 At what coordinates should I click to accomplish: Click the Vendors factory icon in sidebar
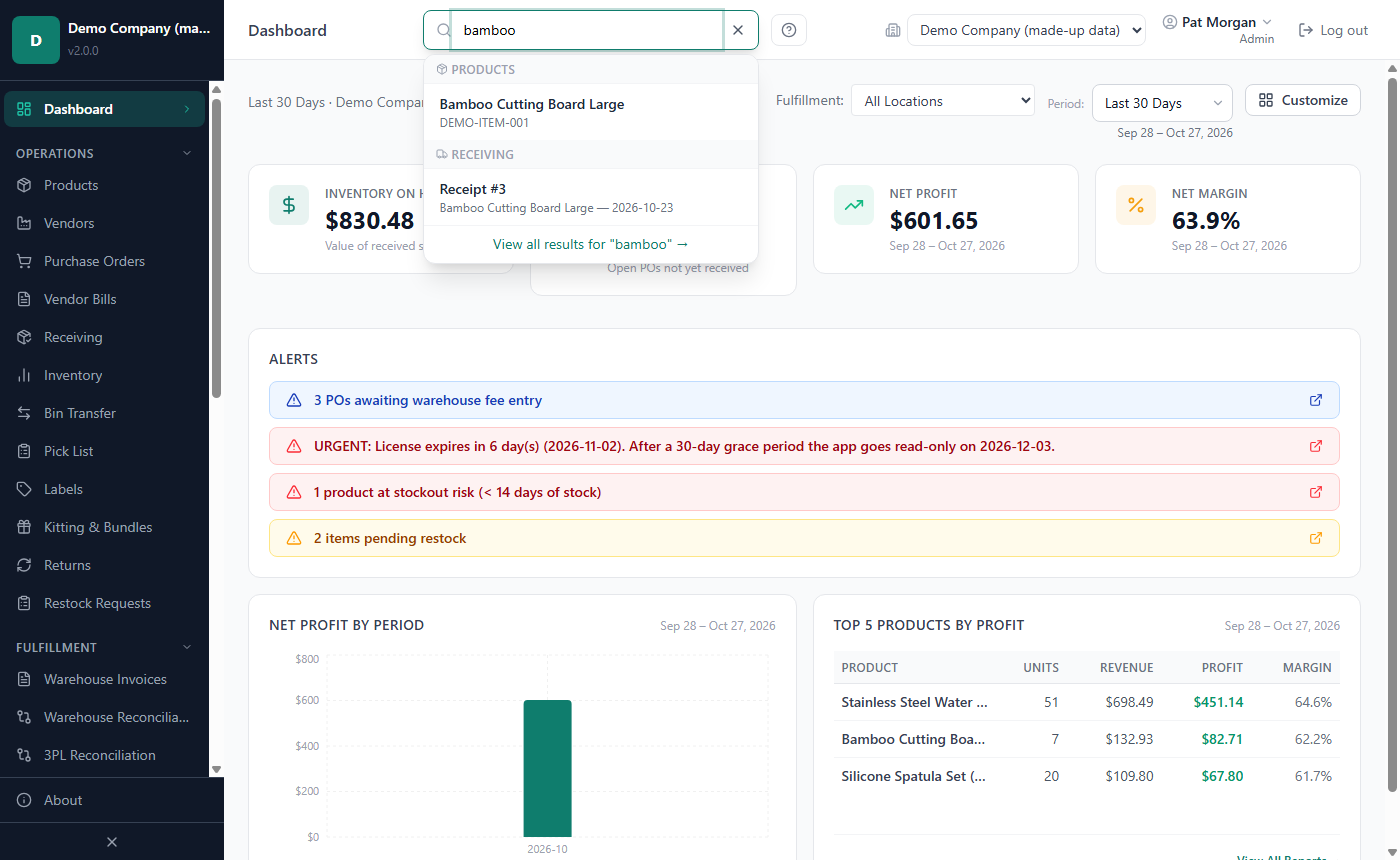pos(25,223)
